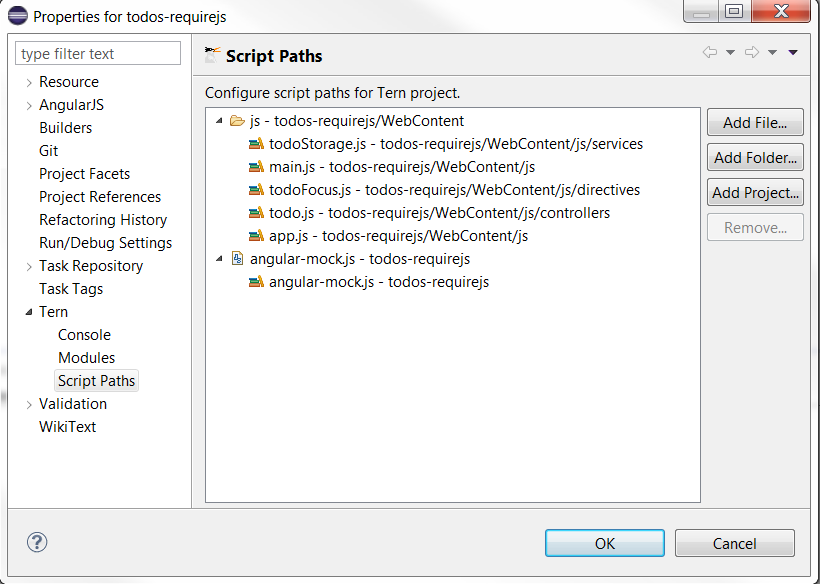The width and height of the screenshot is (820, 584).
Task: Open the Modules settings page
Action: pos(86,357)
